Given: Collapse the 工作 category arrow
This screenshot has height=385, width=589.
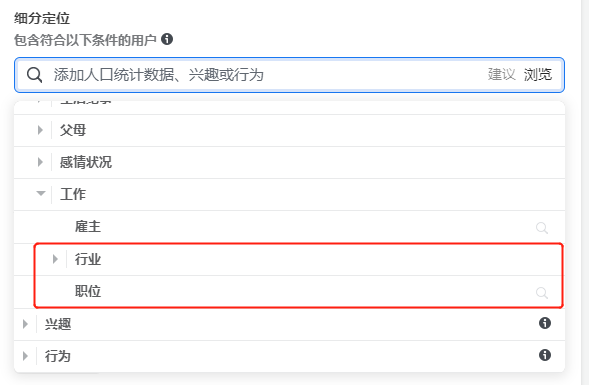Looking at the screenshot, I should [x=41, y=193].
